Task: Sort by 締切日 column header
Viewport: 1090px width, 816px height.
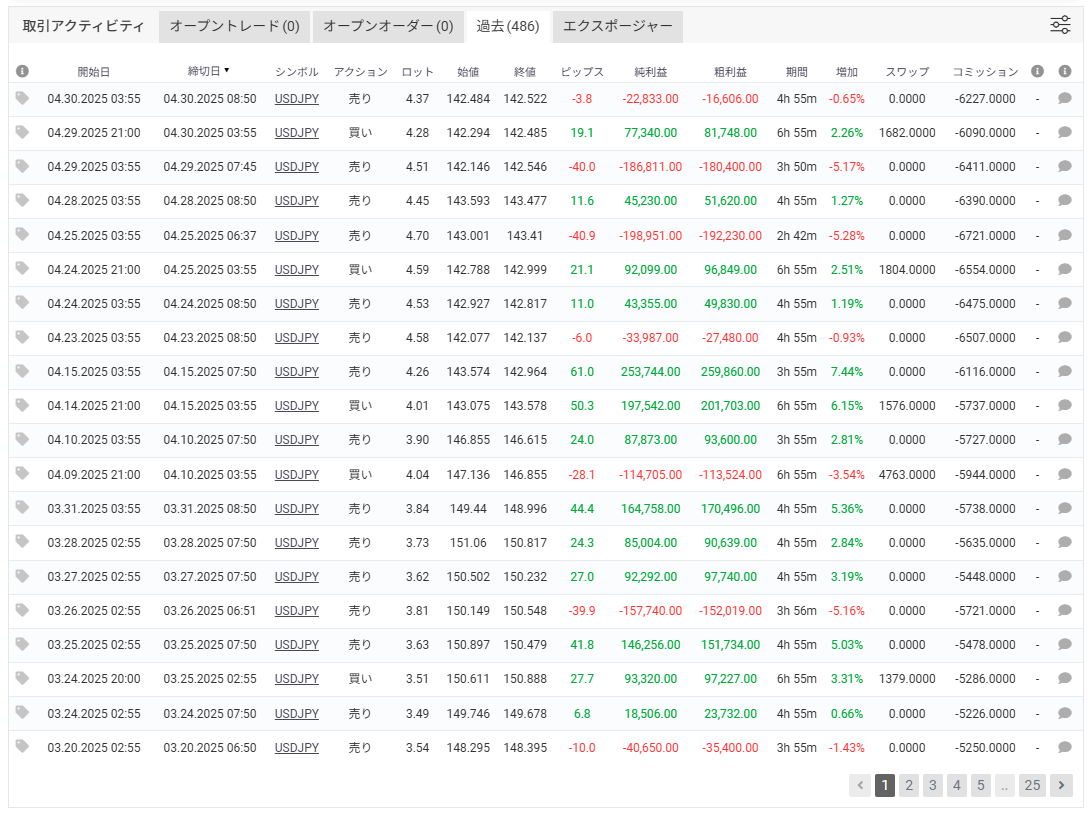Action: [x=208, y=71]
